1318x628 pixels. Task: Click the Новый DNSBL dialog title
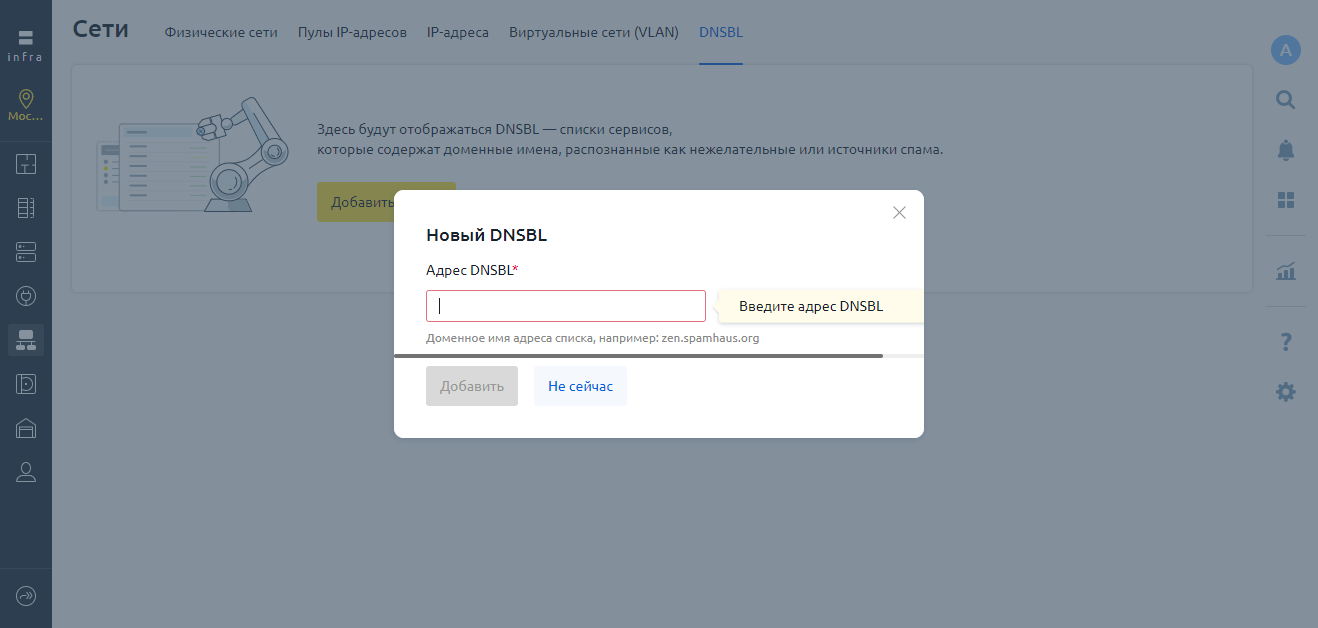pyautogui.click(x=487, y=236)
